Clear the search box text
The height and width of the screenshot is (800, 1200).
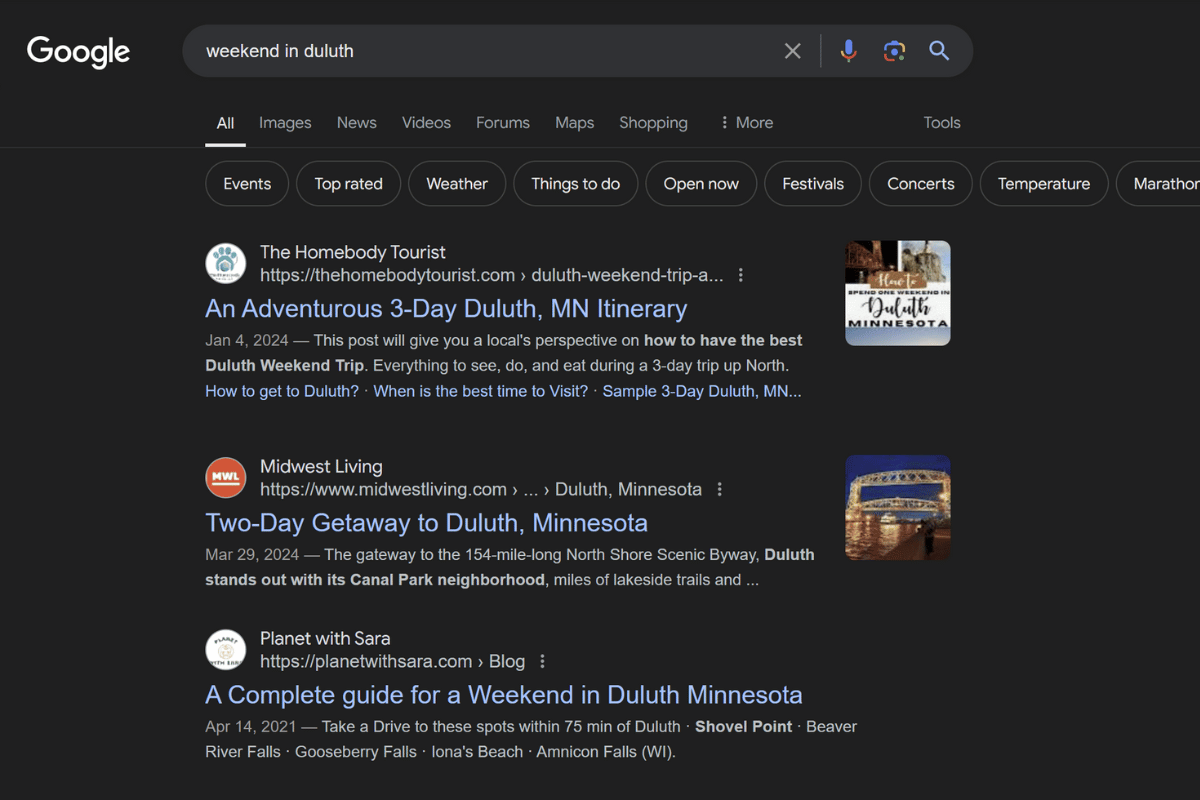point(792,51)
